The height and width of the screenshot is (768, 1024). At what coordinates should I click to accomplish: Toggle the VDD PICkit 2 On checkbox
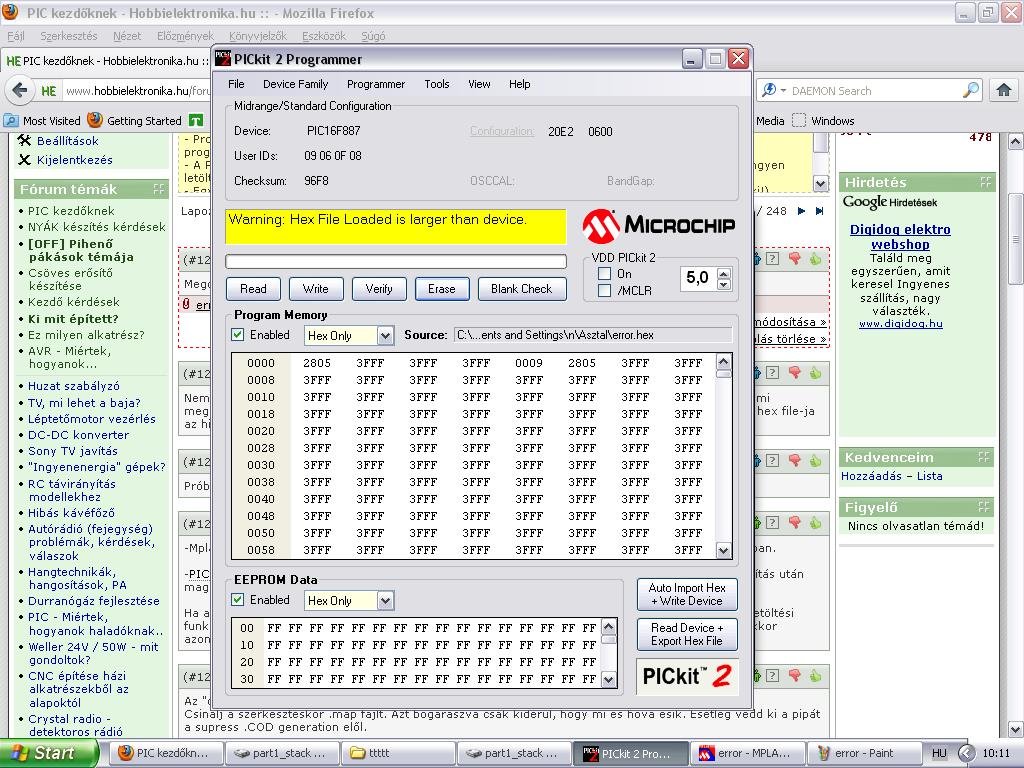click(x=605, y=274)
